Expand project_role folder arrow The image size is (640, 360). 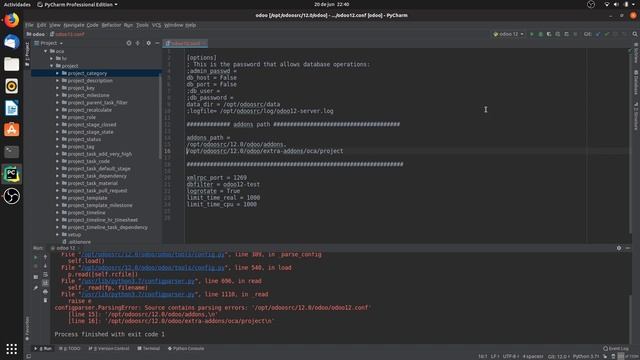[x=58, y=118]
